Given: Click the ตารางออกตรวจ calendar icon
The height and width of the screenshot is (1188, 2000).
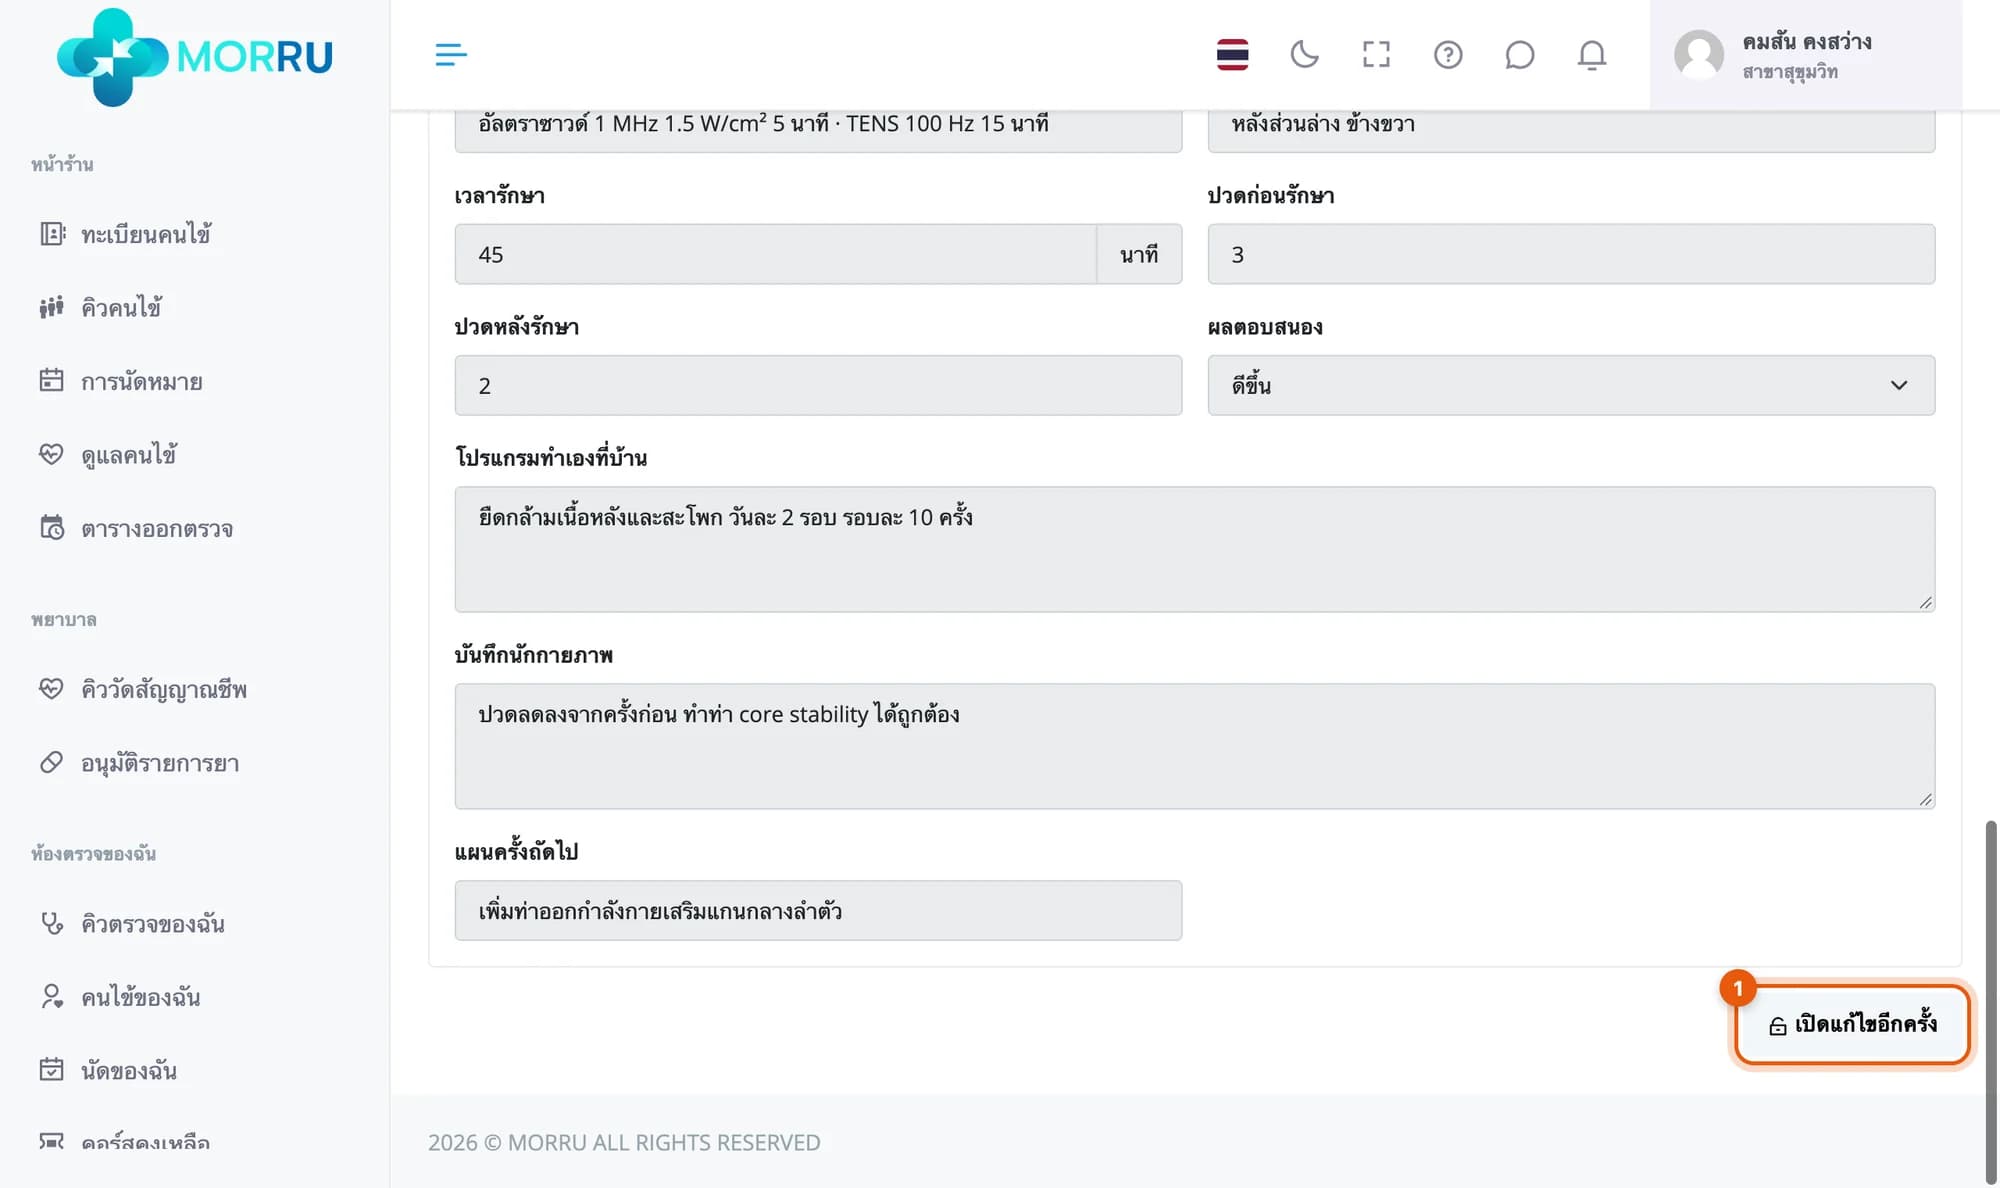Looking at the screenshot, I should coord(51,527).
